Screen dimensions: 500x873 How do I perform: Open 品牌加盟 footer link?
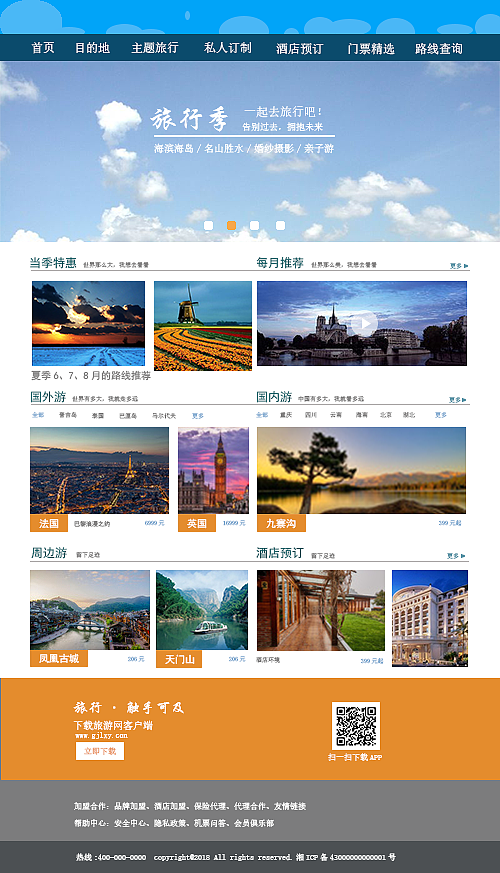point(130,806)
